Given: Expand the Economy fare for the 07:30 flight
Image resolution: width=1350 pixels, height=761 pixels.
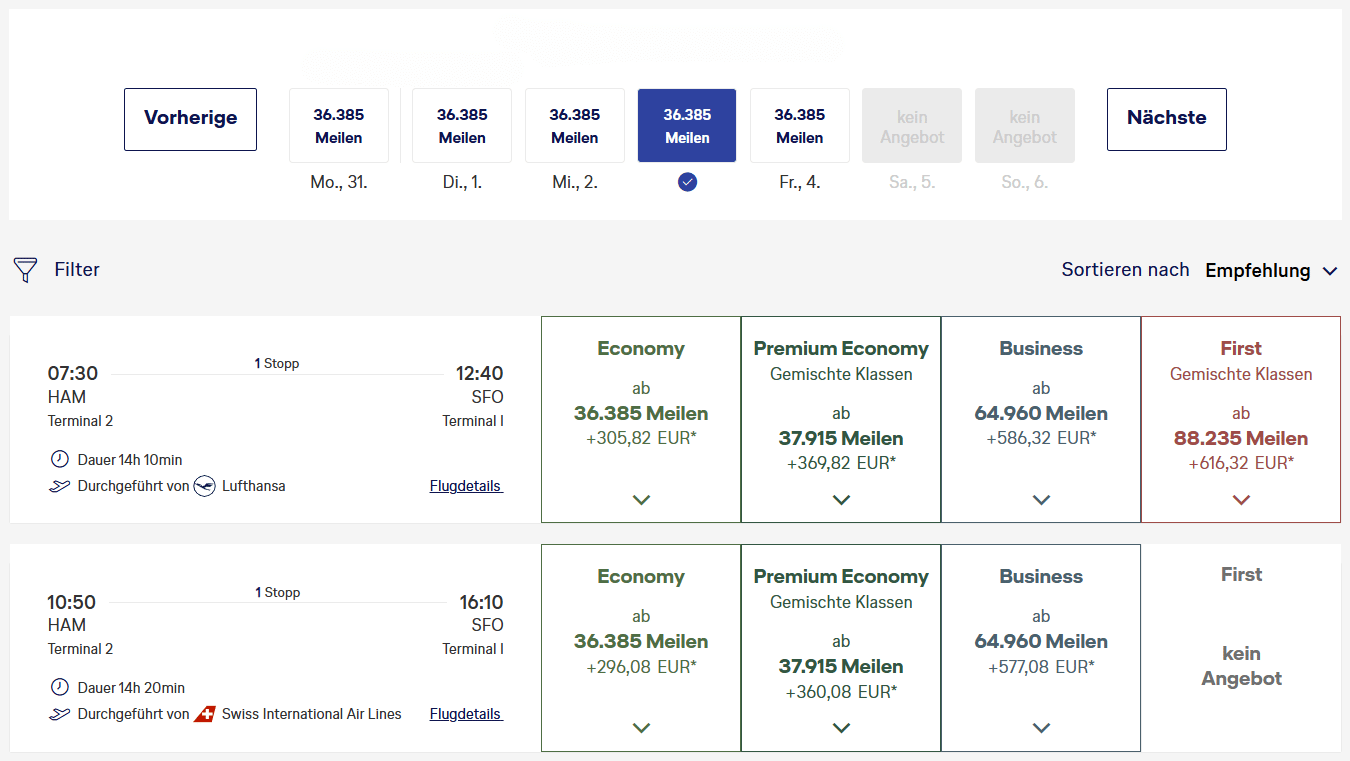Looking at the screenshot, I should pos(640,499).
